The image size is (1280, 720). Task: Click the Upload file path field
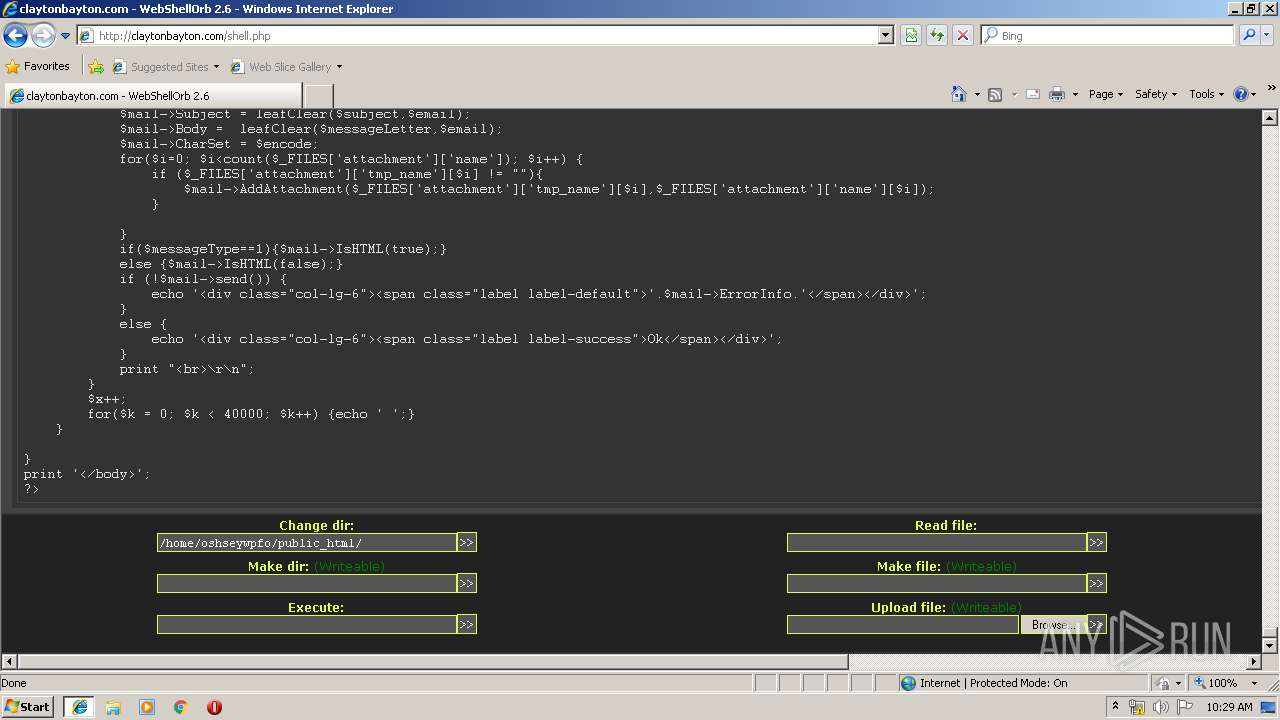(903, 625)
